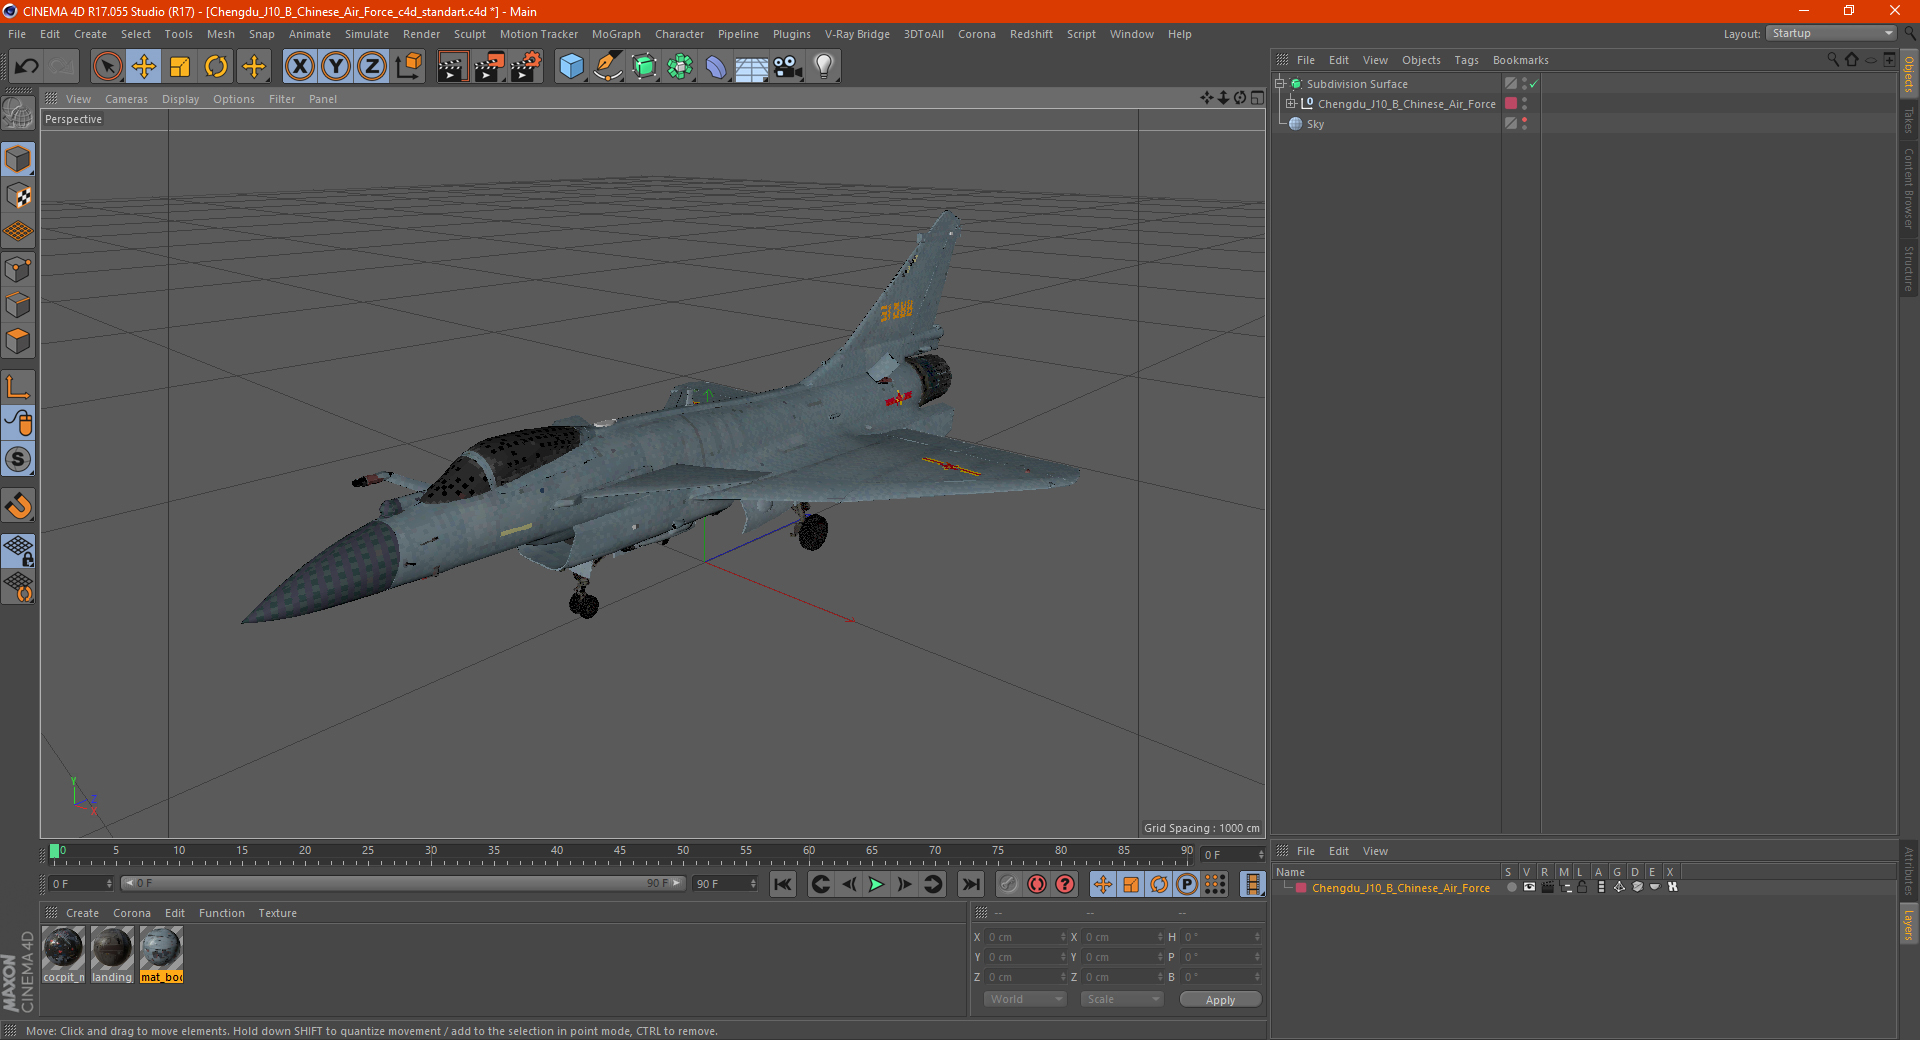Open the World coordinate dropdown

pyautogui.click(x=1025, y=999)
